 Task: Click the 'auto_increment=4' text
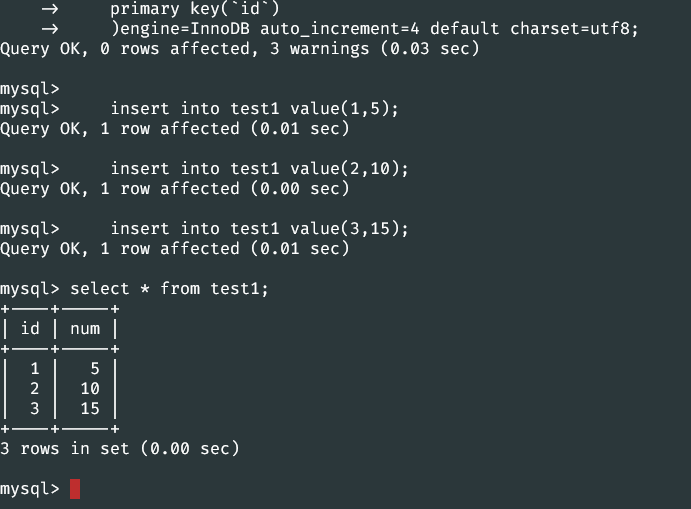(340, 29)
